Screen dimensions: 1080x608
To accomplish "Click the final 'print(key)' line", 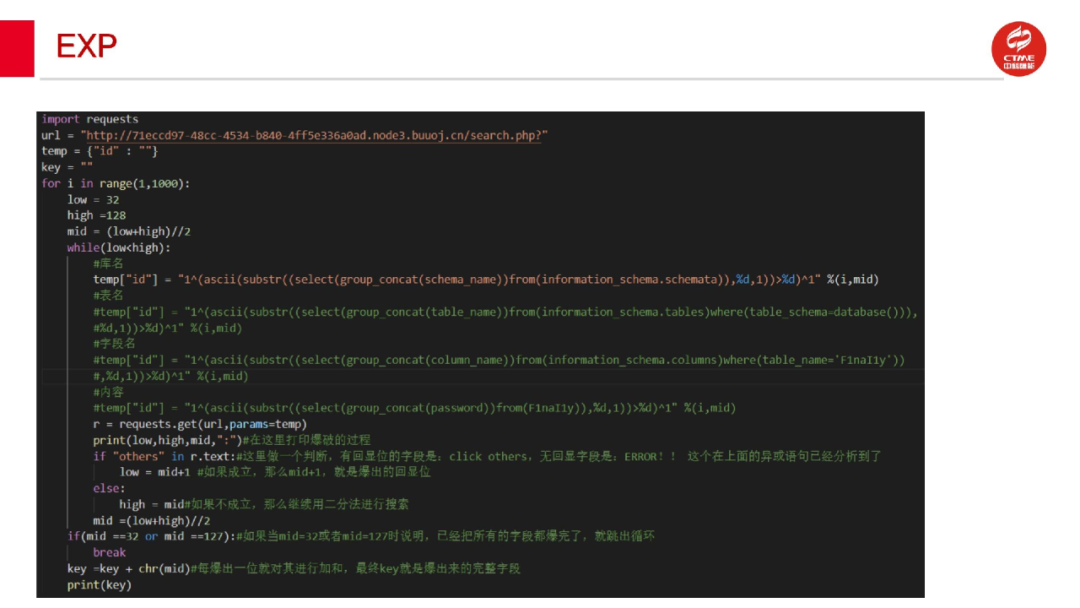I will 99,585.
